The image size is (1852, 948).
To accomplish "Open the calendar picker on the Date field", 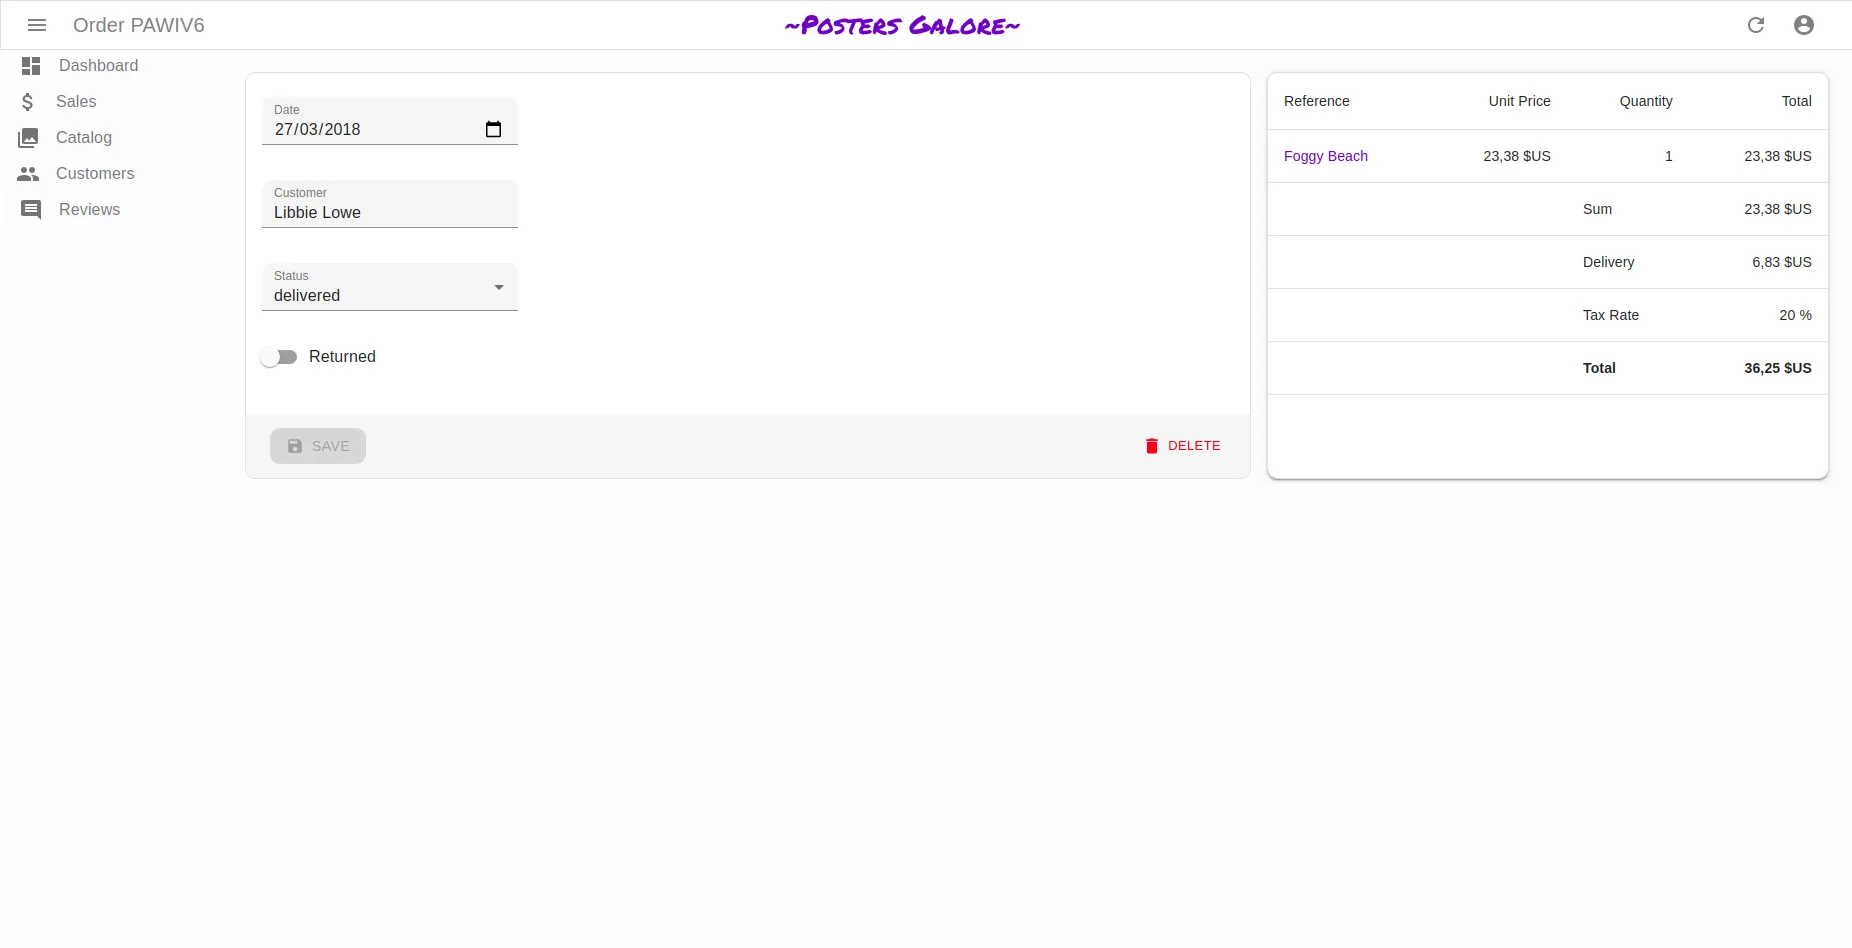I will pos(494,129).
